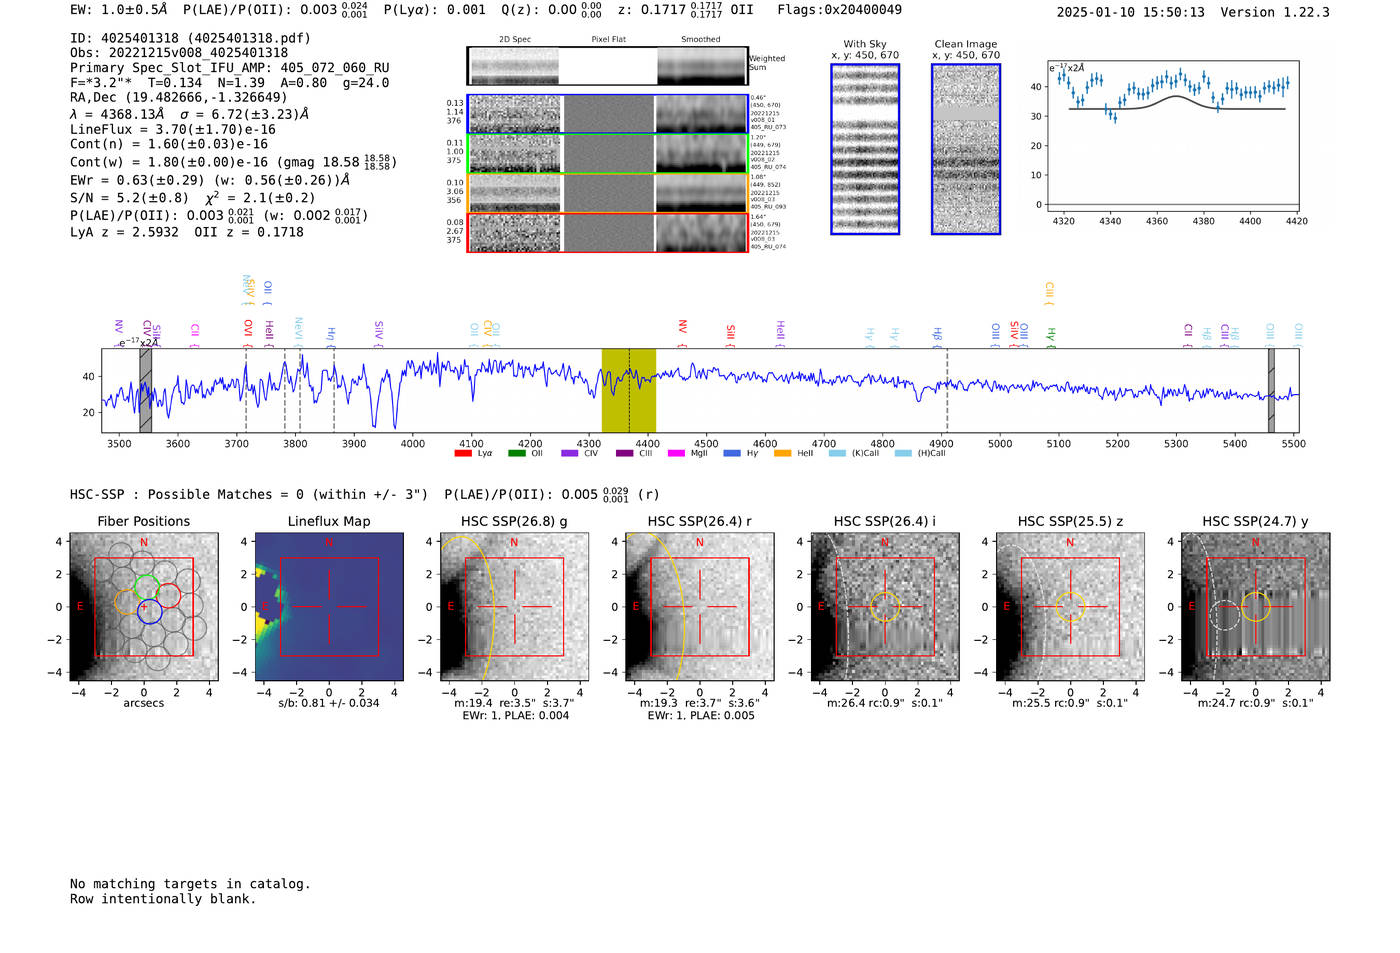Click the 'Smoothed' column header
The image size is (1400, 953).
[701, 40]
